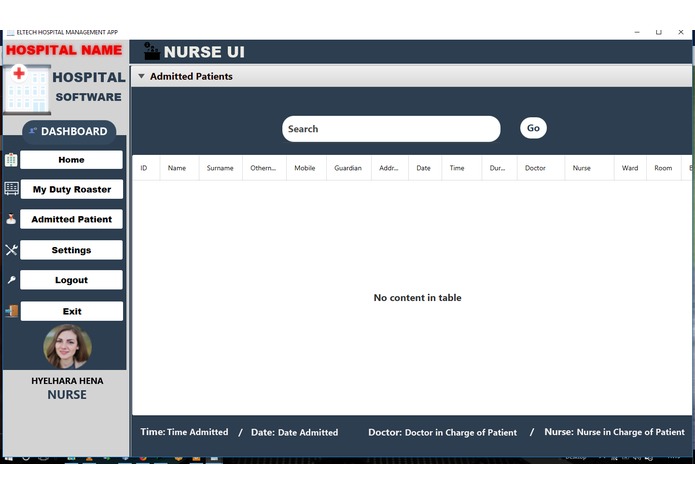695x494 pixels.
Task: Sort by the Surname column header
Action: tap(220, 168)
